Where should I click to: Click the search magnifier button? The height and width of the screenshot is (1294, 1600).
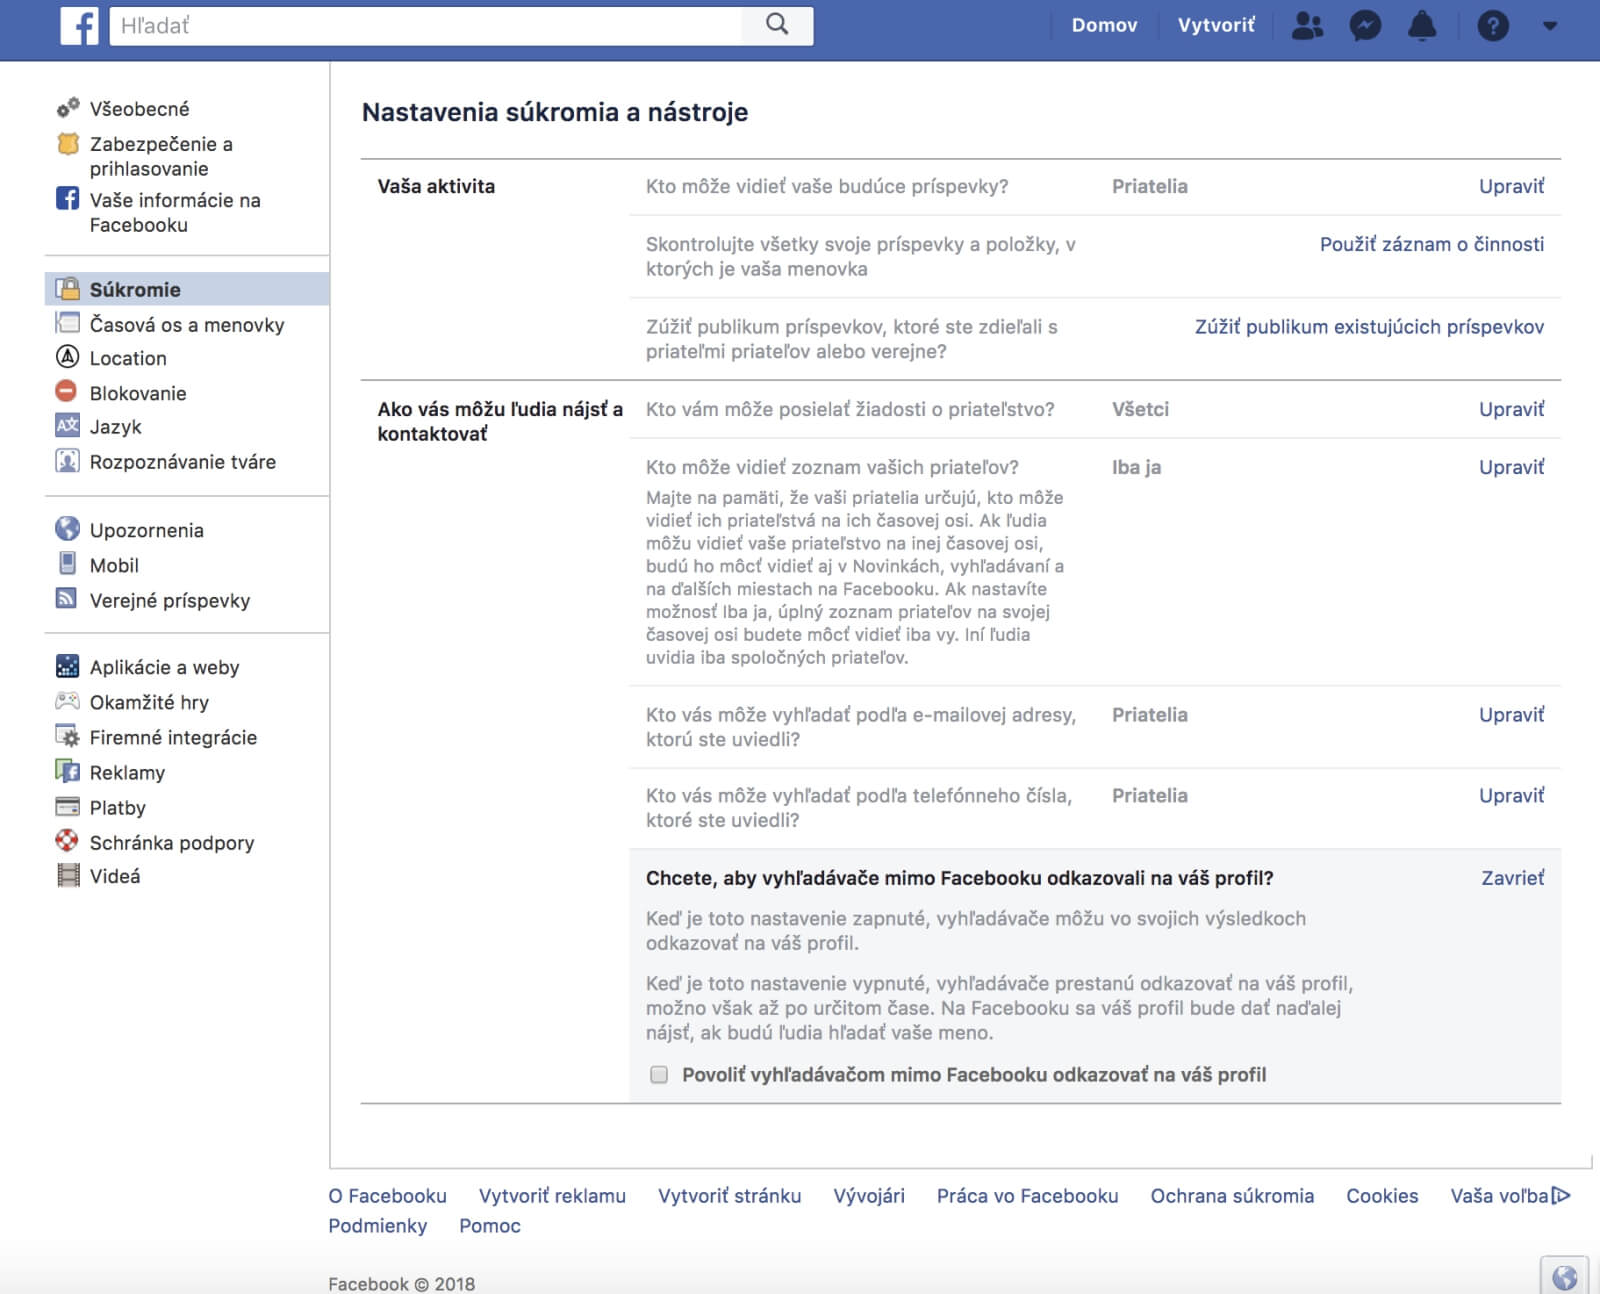[777, 25]
